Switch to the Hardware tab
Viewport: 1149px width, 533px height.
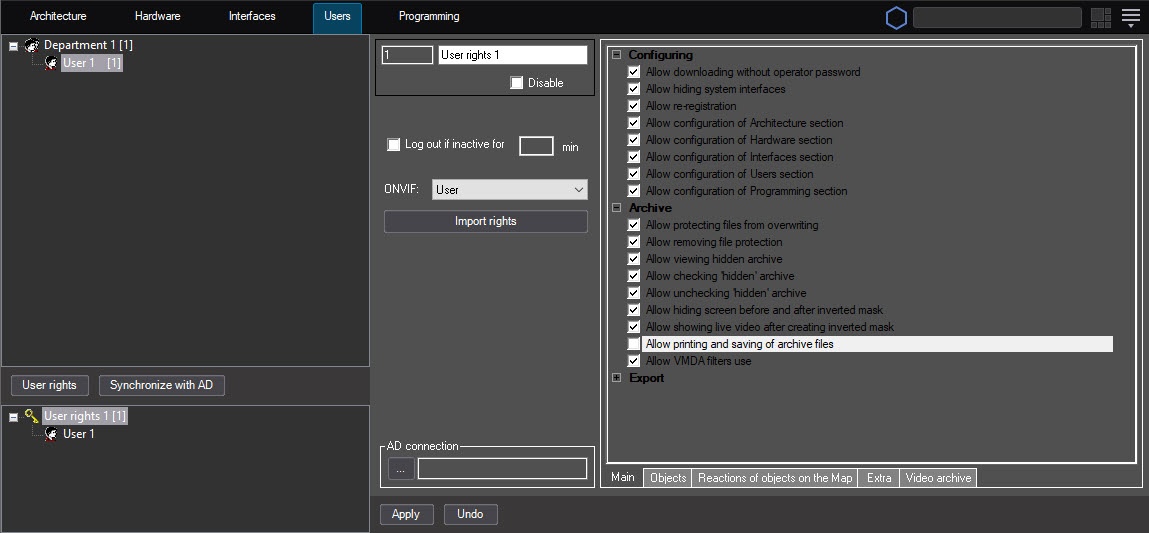tap(157, 17)
